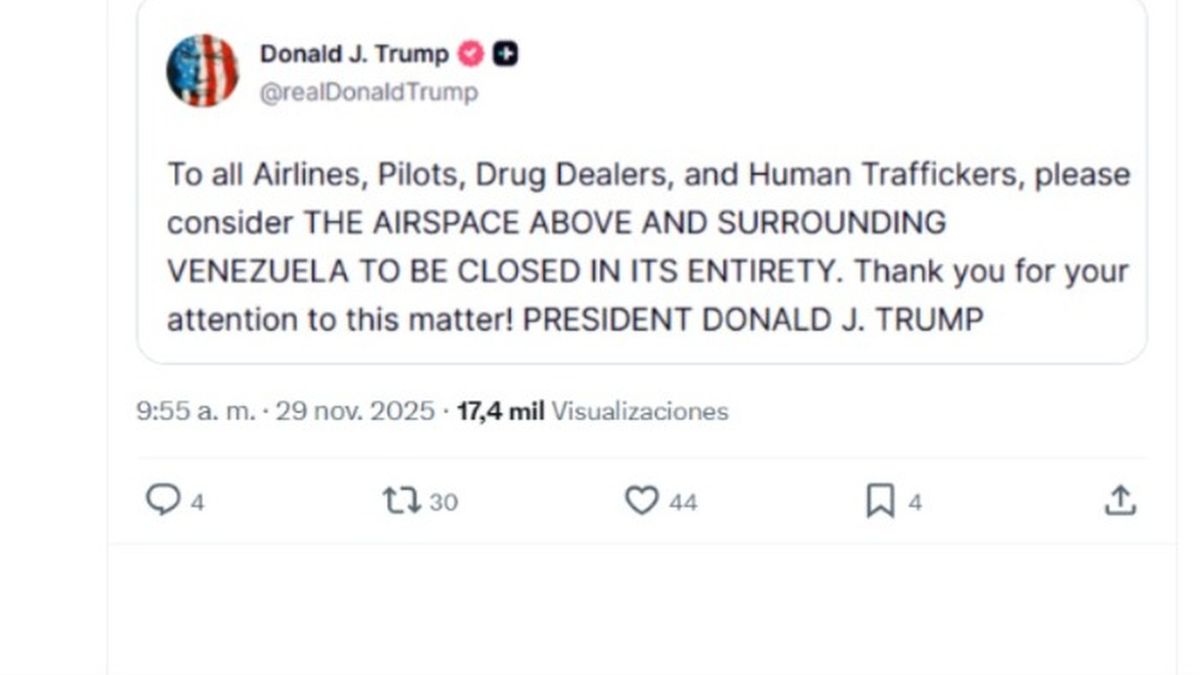Like the post with the heart icon
Screen dimensions: 1200x675
point(641,500)
